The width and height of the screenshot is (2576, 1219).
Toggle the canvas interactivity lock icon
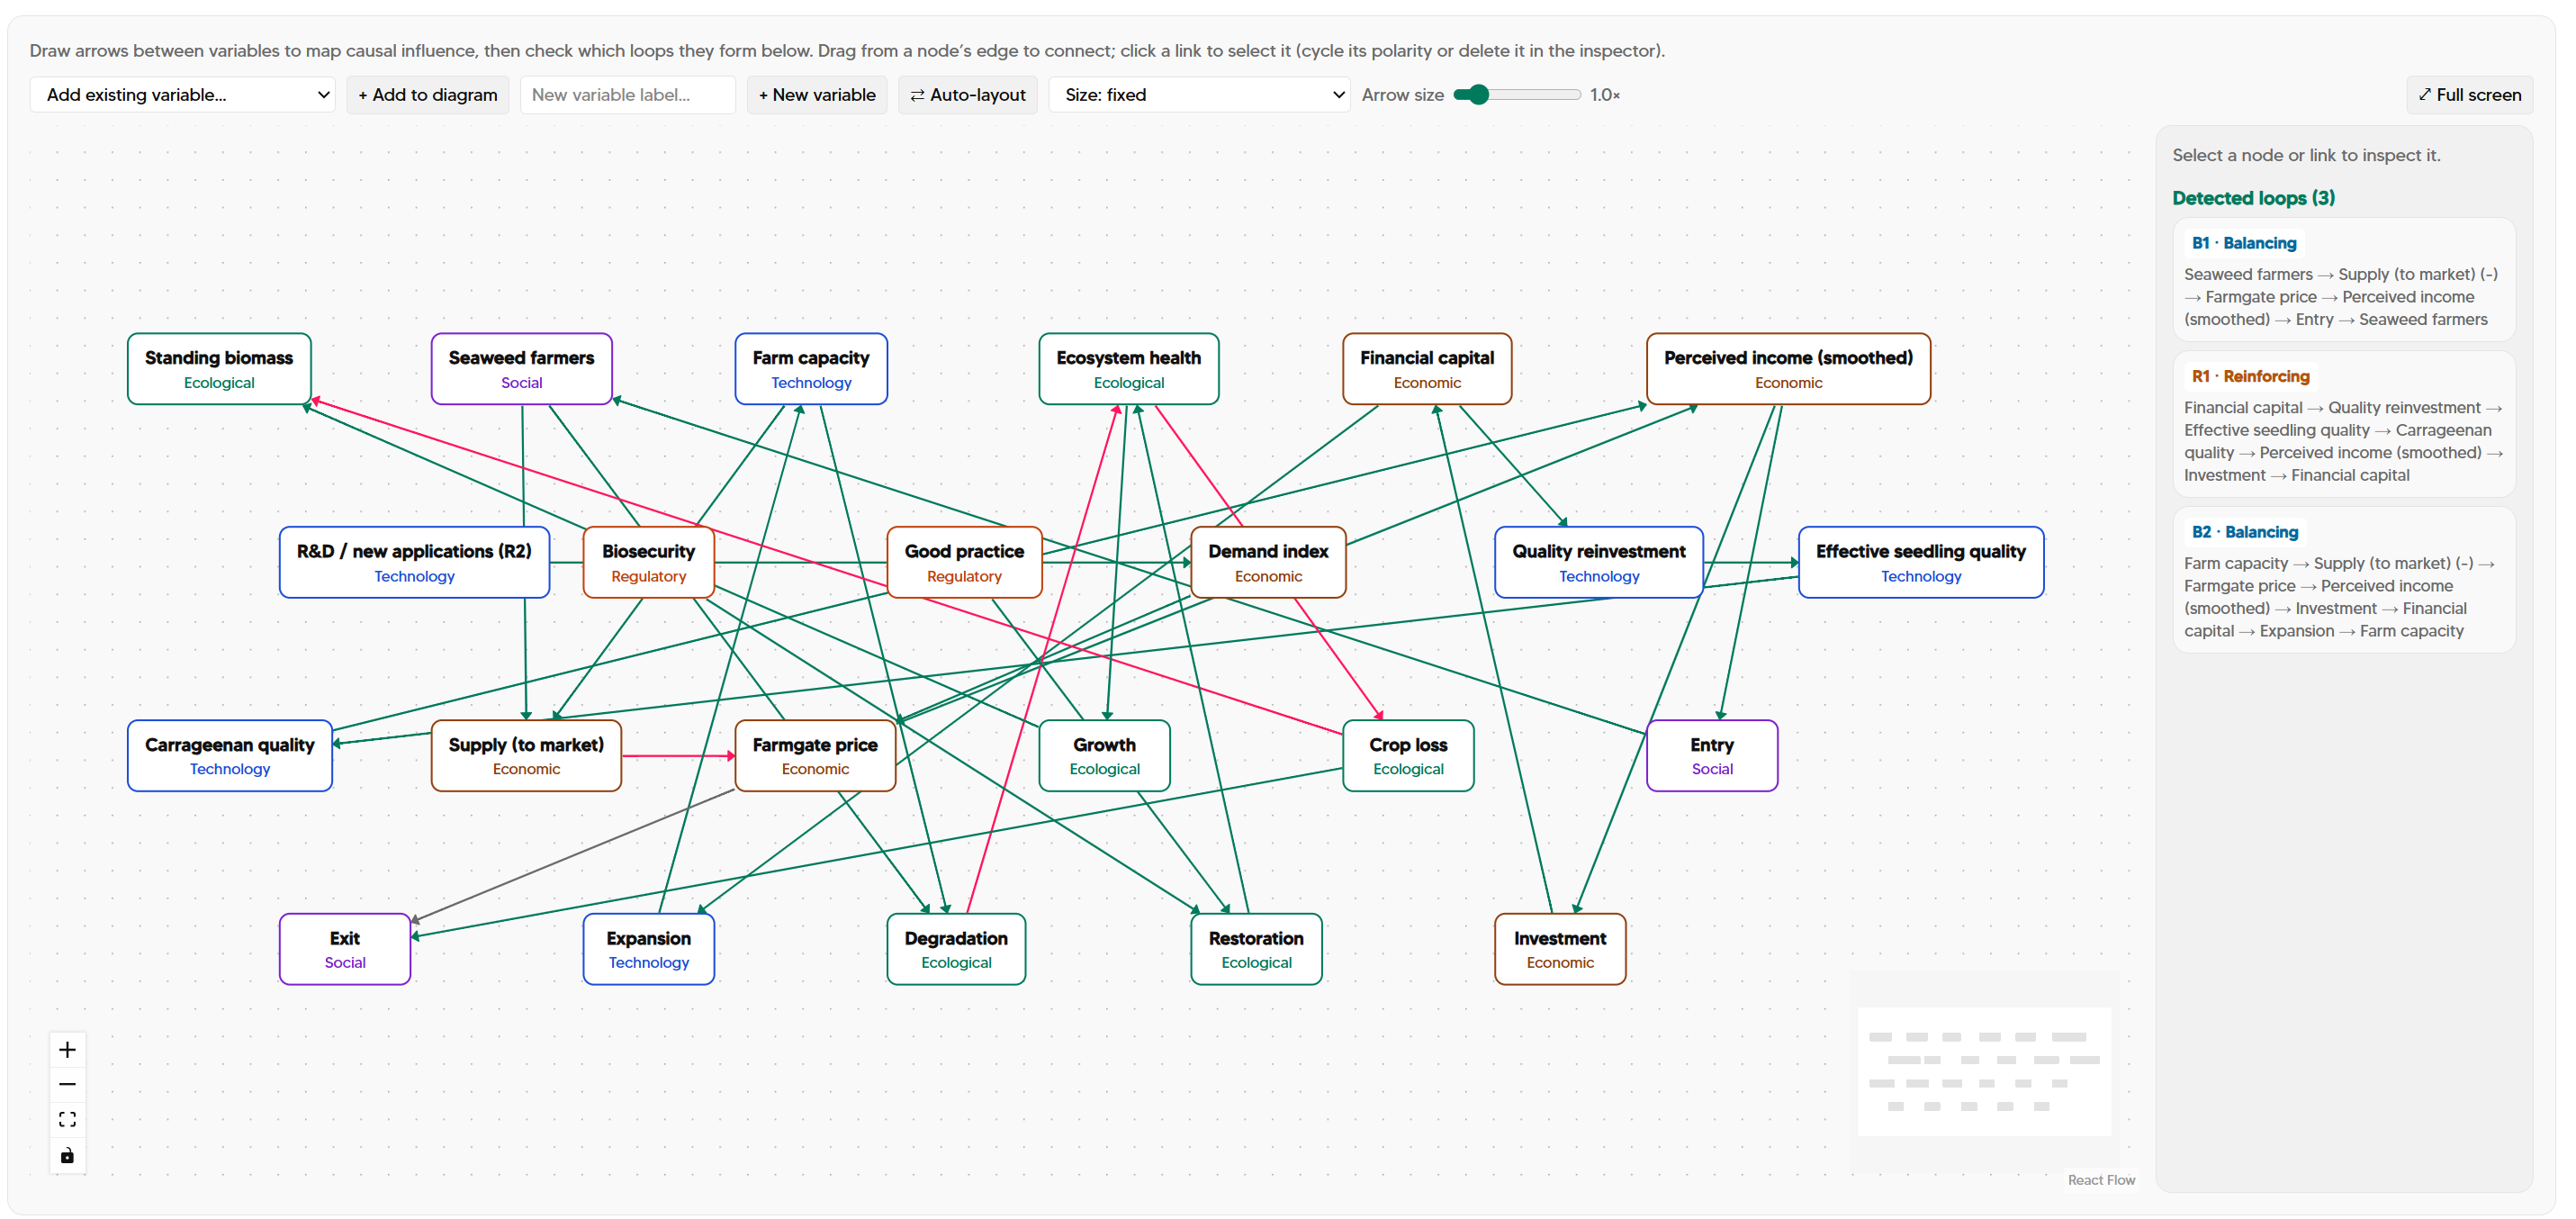click(67, 1155)
